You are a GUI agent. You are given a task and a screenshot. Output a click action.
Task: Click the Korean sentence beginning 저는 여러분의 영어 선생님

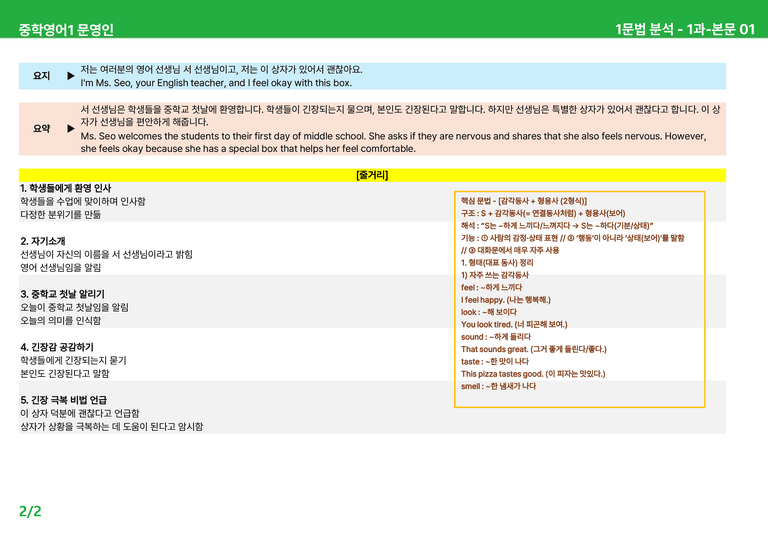tap(221, 70)
